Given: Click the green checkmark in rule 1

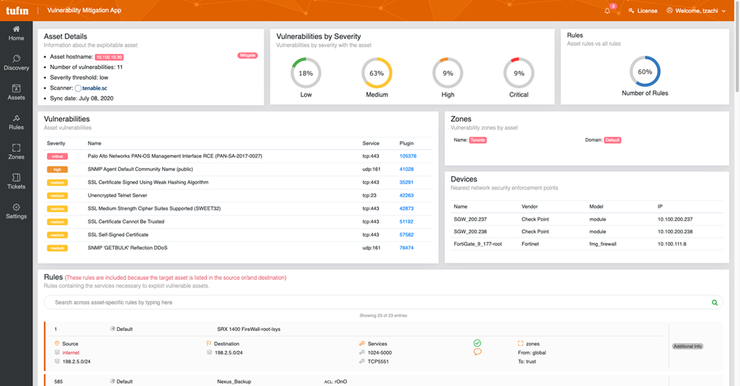Looking at the screenshot, I should click(x=477, y=343).
